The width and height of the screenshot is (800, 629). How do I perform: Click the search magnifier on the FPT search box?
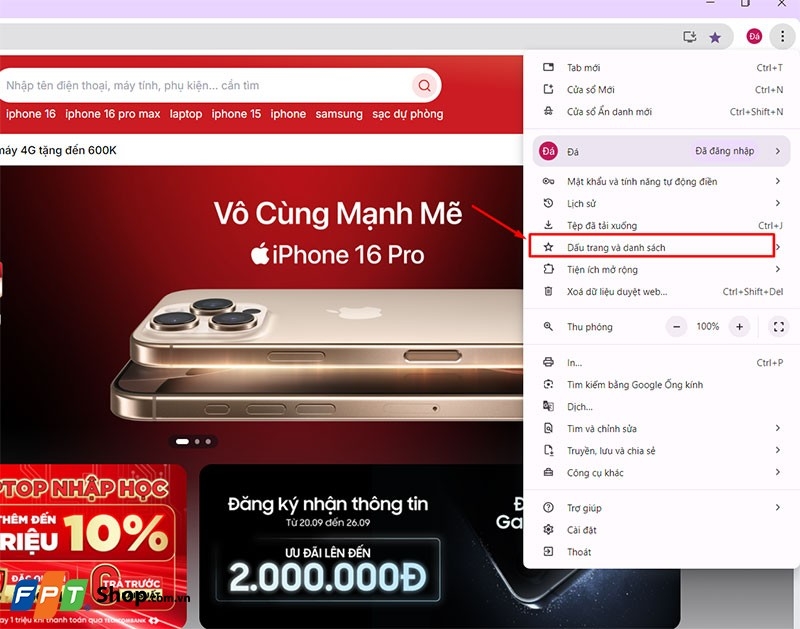coord(424,85)
